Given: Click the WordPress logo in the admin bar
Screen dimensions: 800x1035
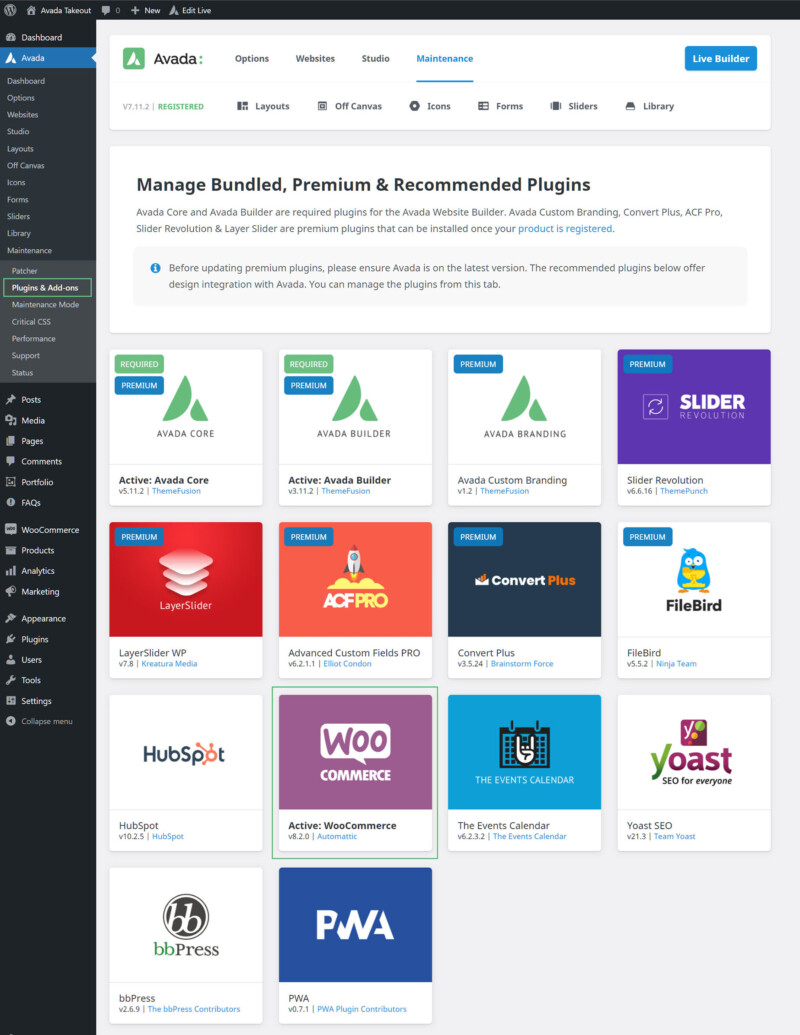Looking at the screenshot, I should 11,10.
